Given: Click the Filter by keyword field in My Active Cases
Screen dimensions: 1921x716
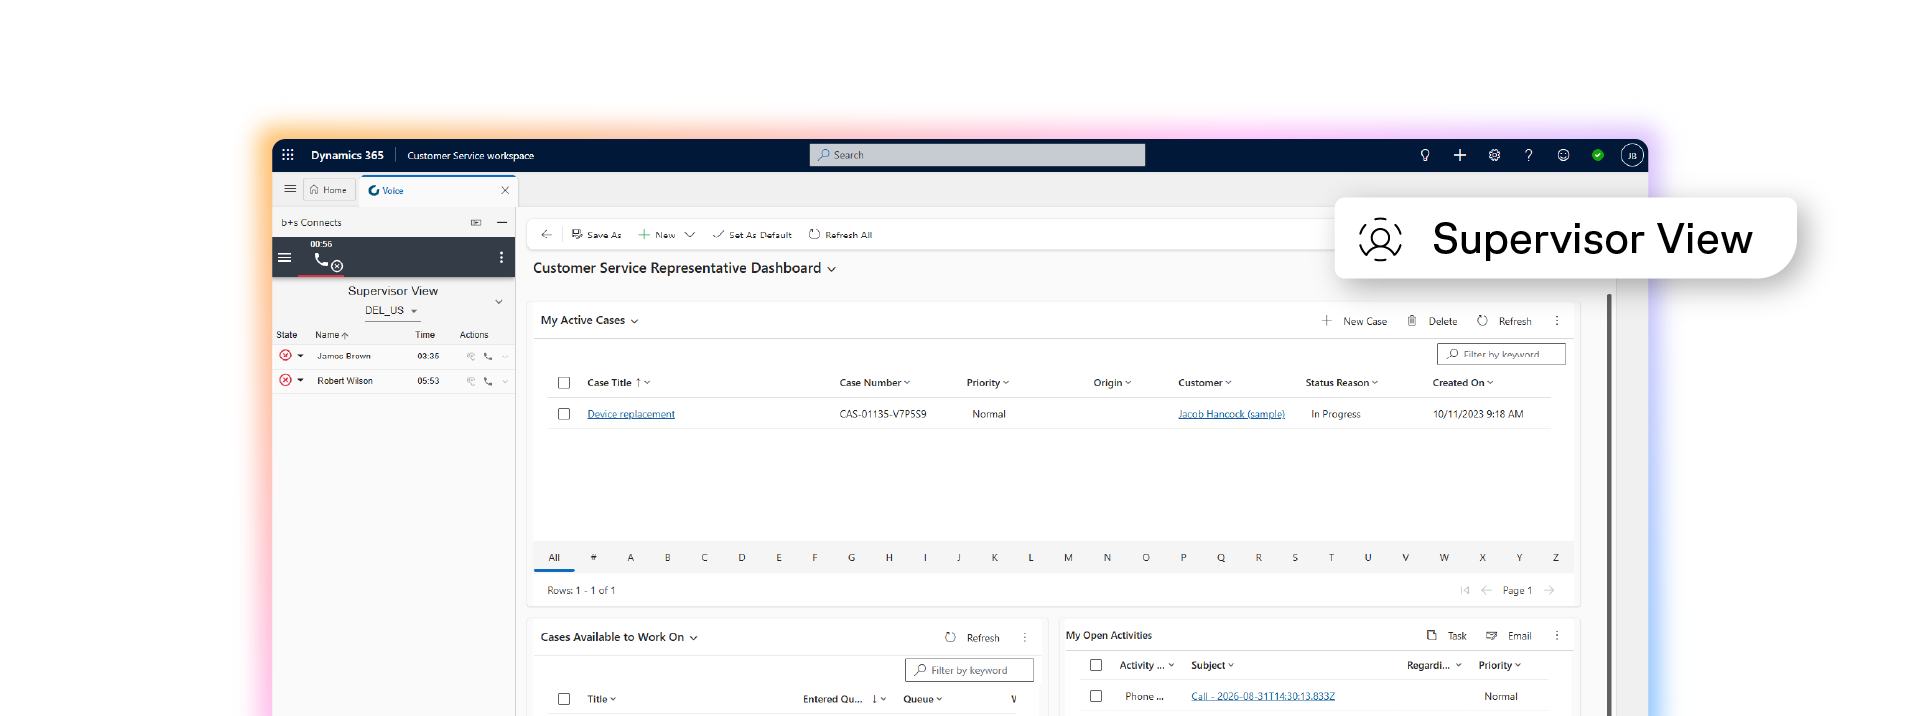Looking at the screenshot, I should (x=1501, y=354).
